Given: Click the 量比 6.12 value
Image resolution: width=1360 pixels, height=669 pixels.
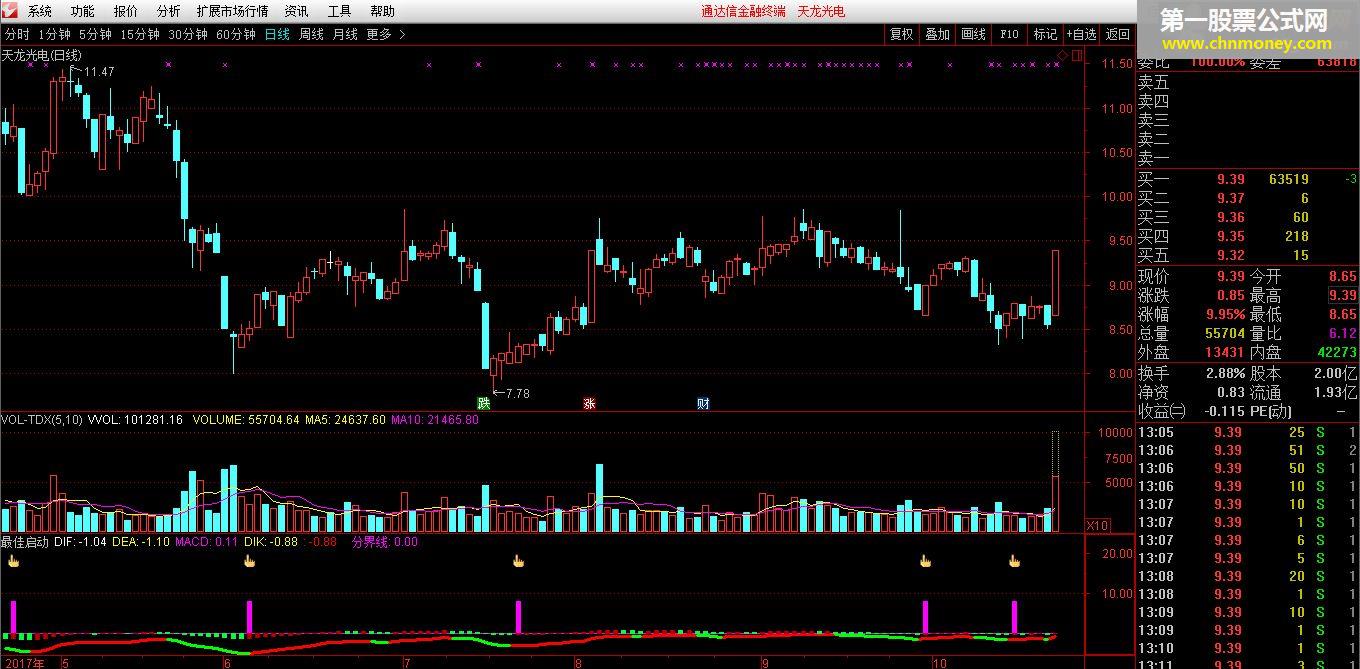Looking at the screenshot, I should coord(1342,333).
